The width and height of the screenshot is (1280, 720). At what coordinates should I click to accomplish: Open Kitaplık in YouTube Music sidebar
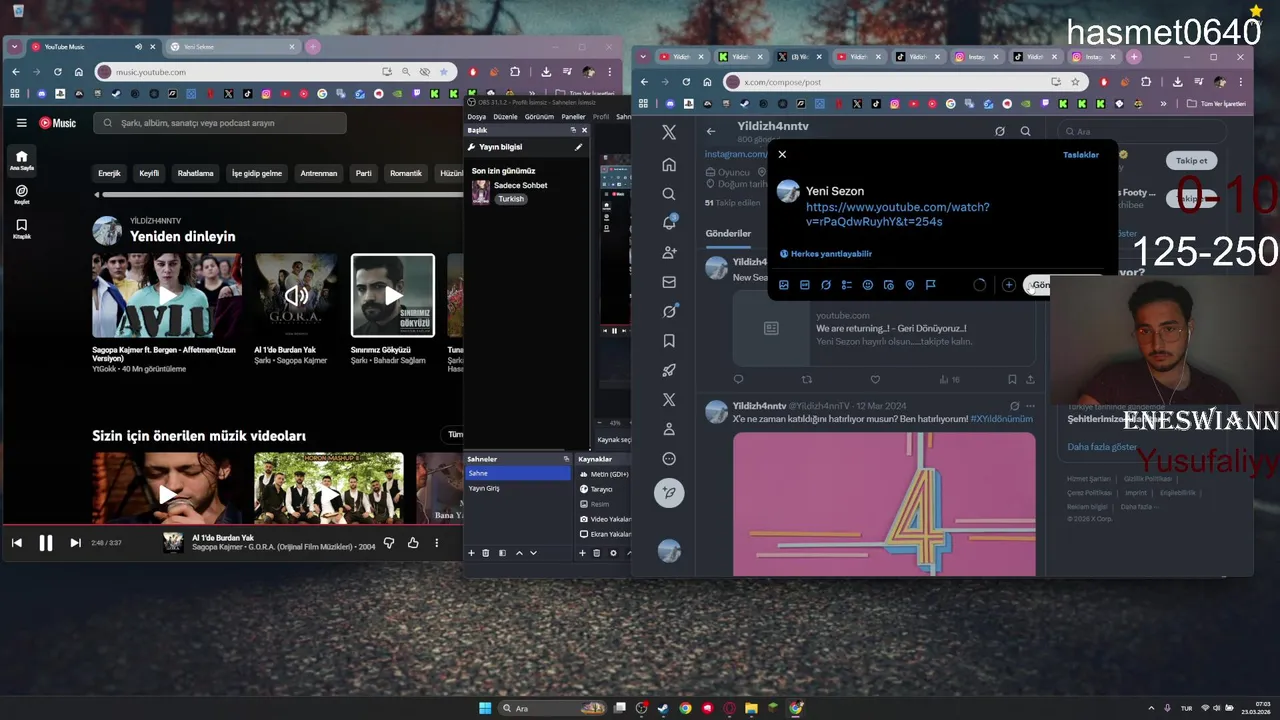click(x=21, y=228)
